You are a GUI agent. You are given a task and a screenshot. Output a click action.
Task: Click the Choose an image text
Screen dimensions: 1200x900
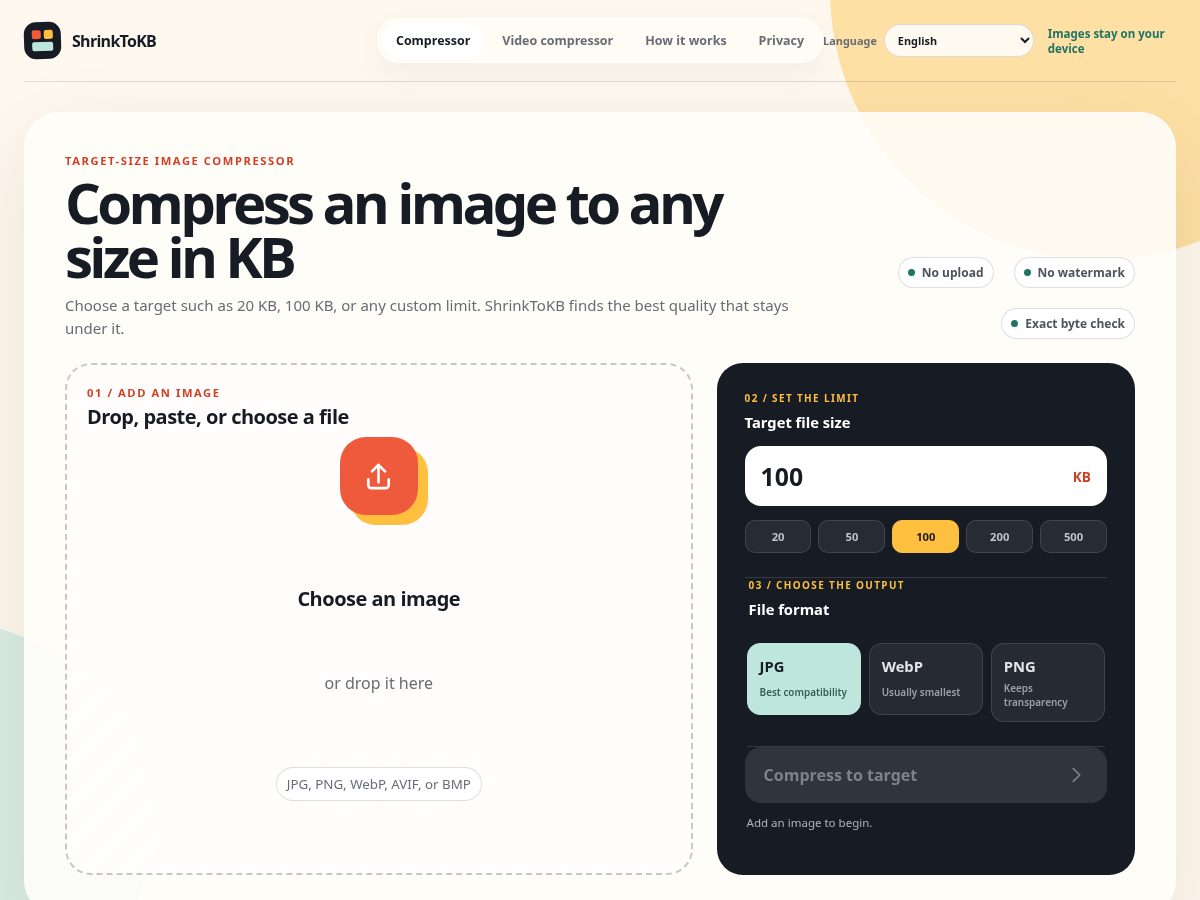click(379, 599)
